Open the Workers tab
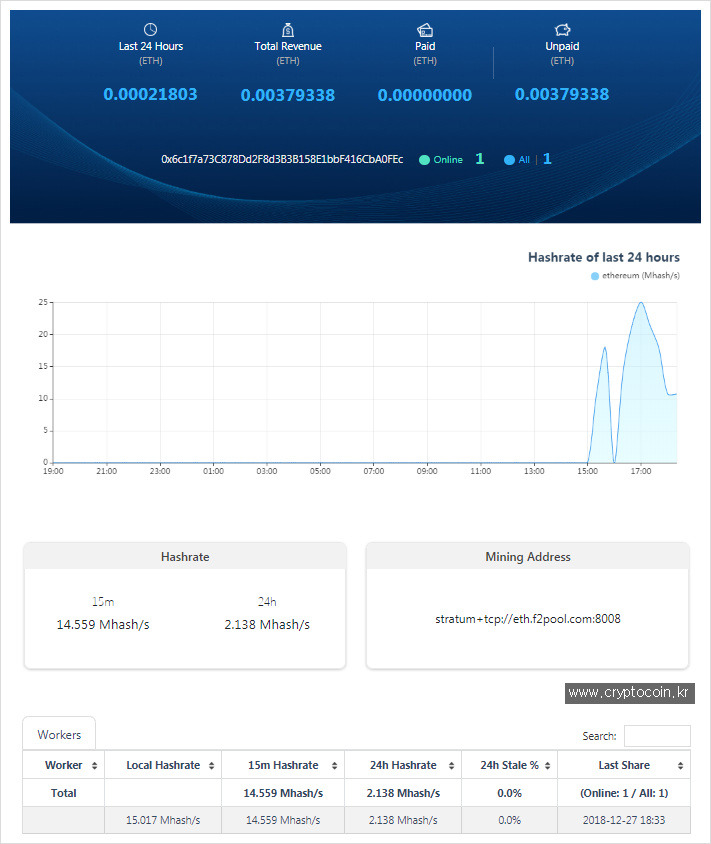Screen dimensions: 711x844 (x=59, y=735)
